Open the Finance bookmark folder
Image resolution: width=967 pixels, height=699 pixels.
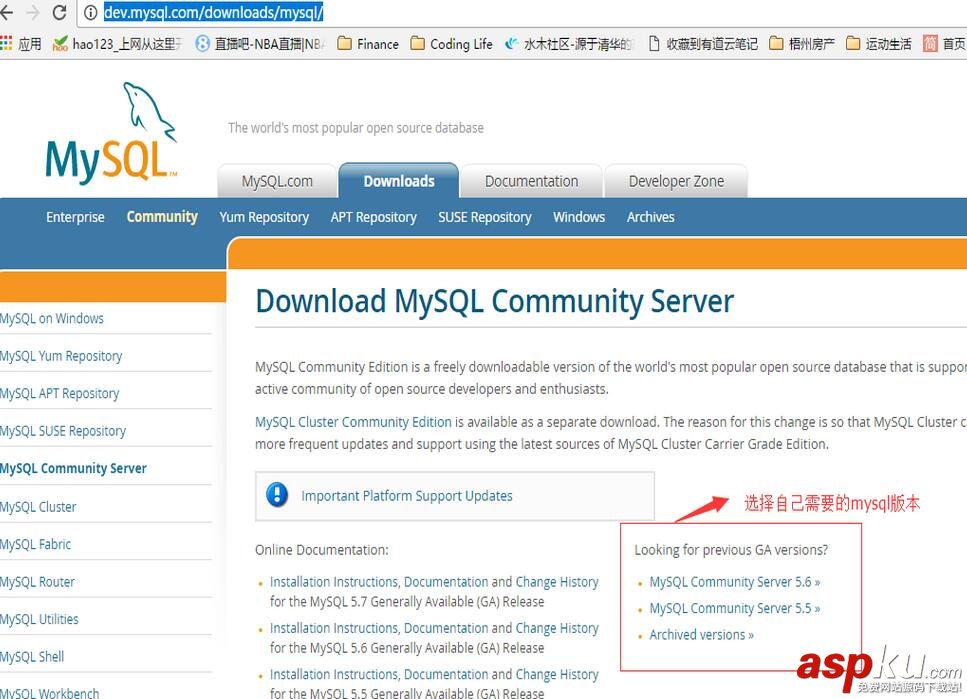pyautogui.click(x=368, y=44)
